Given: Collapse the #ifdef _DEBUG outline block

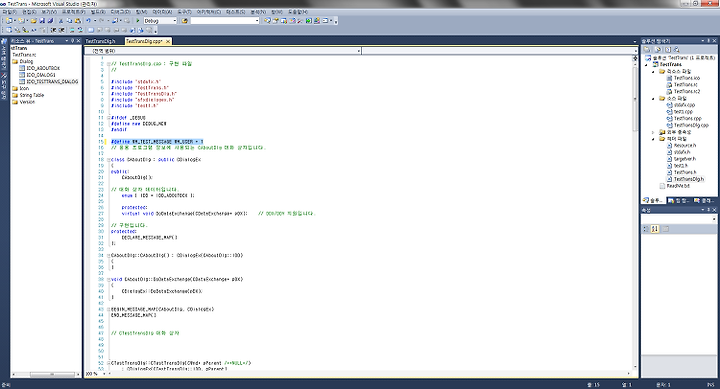Looking at the screenshot, I should point(109,118).
